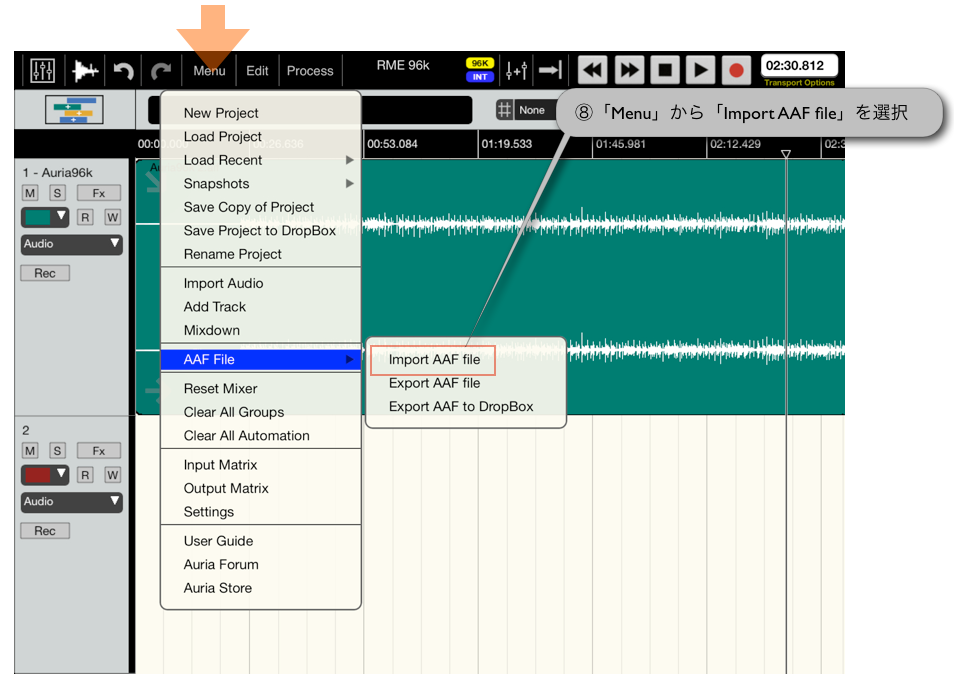Image resolution: width=954 pixels, height=686 pixels.
Task: Click the Rec button on track 2
Action: (x=44, y=530)
